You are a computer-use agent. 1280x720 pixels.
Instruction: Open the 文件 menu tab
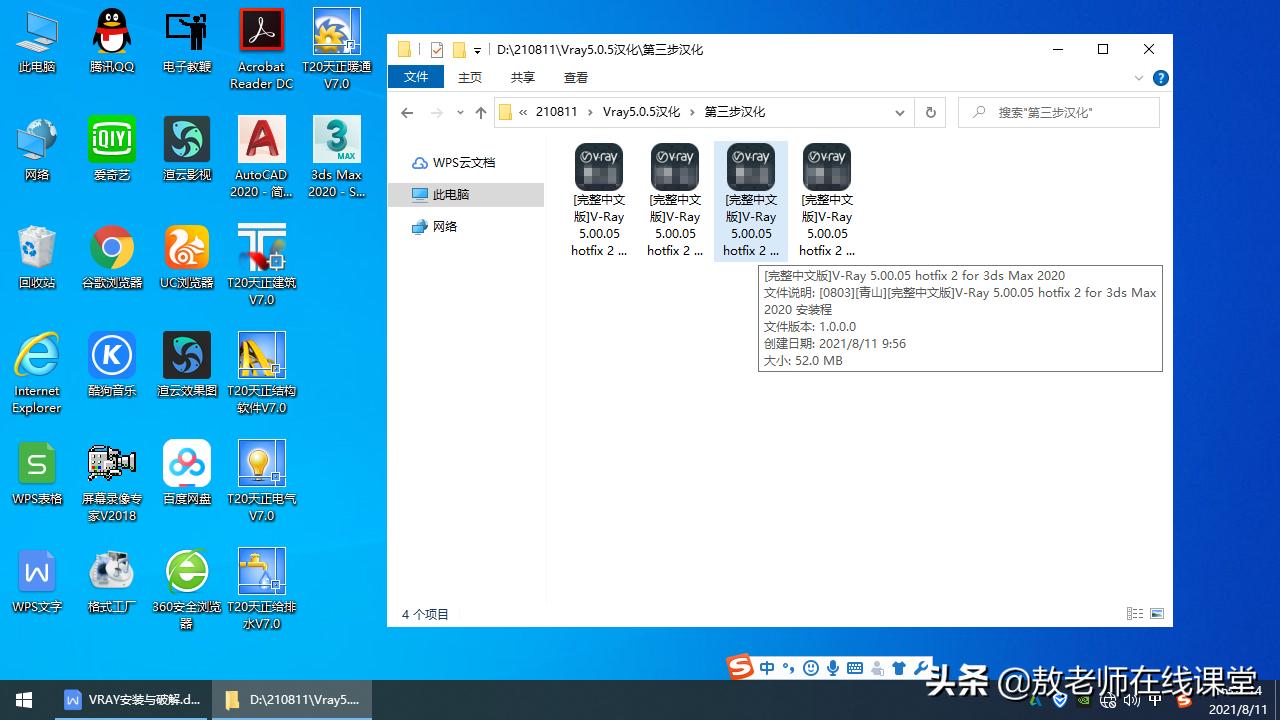416,77
